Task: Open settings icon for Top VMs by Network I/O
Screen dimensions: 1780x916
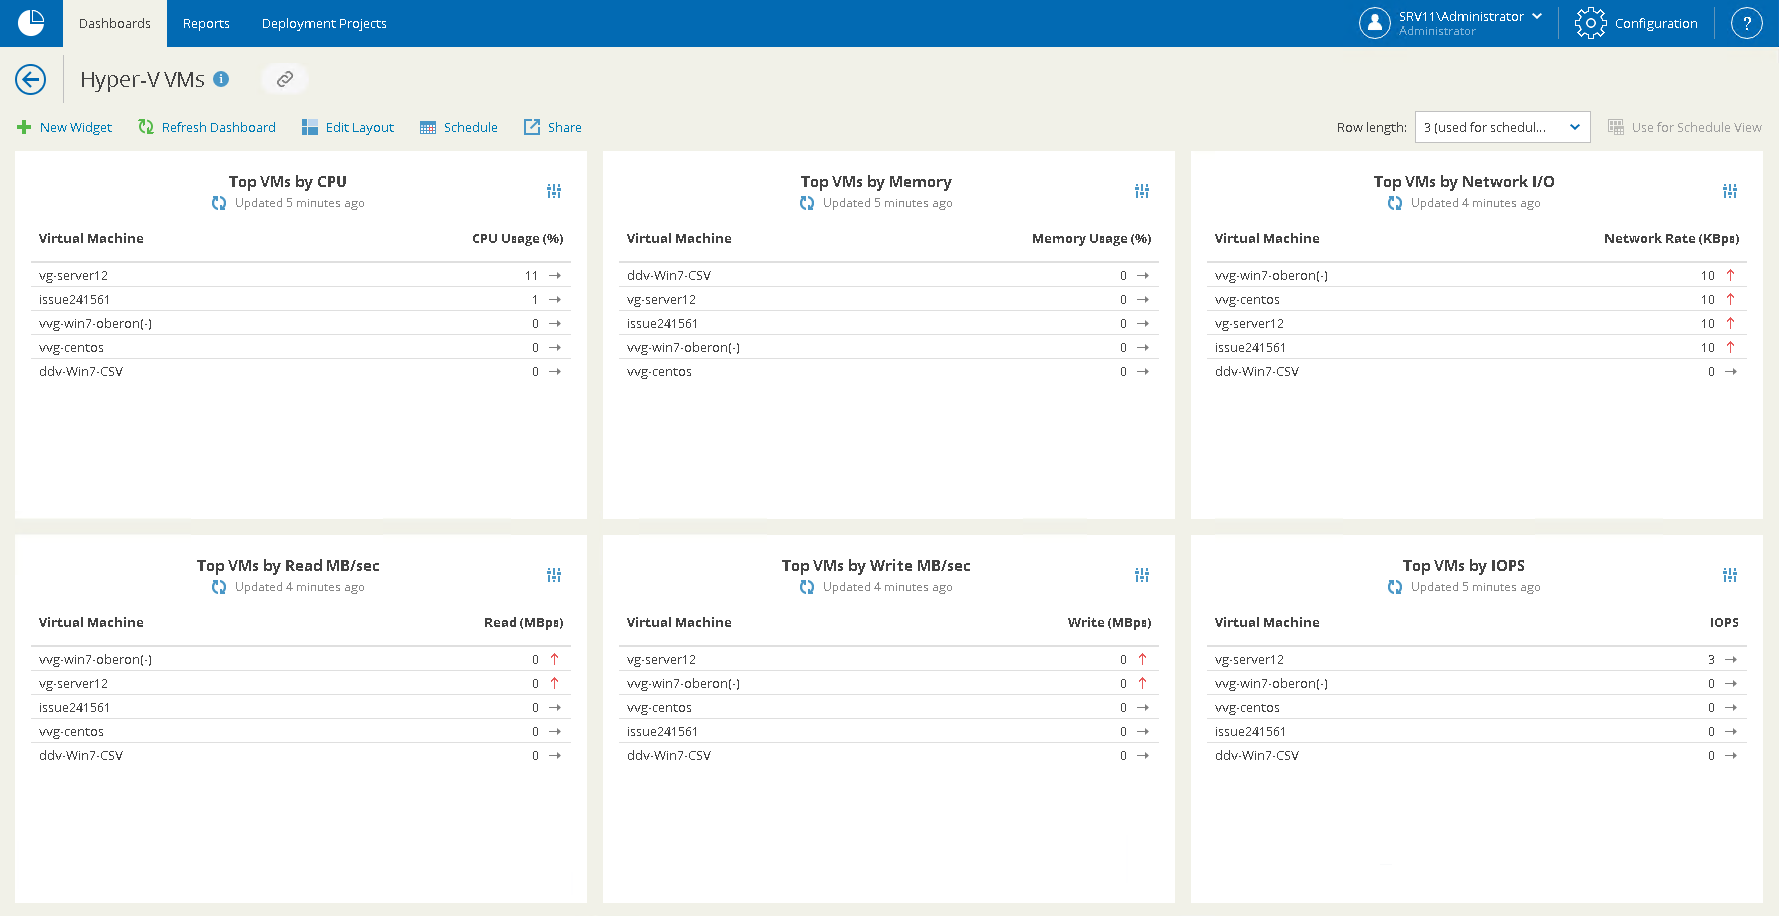Action: 1730,191
